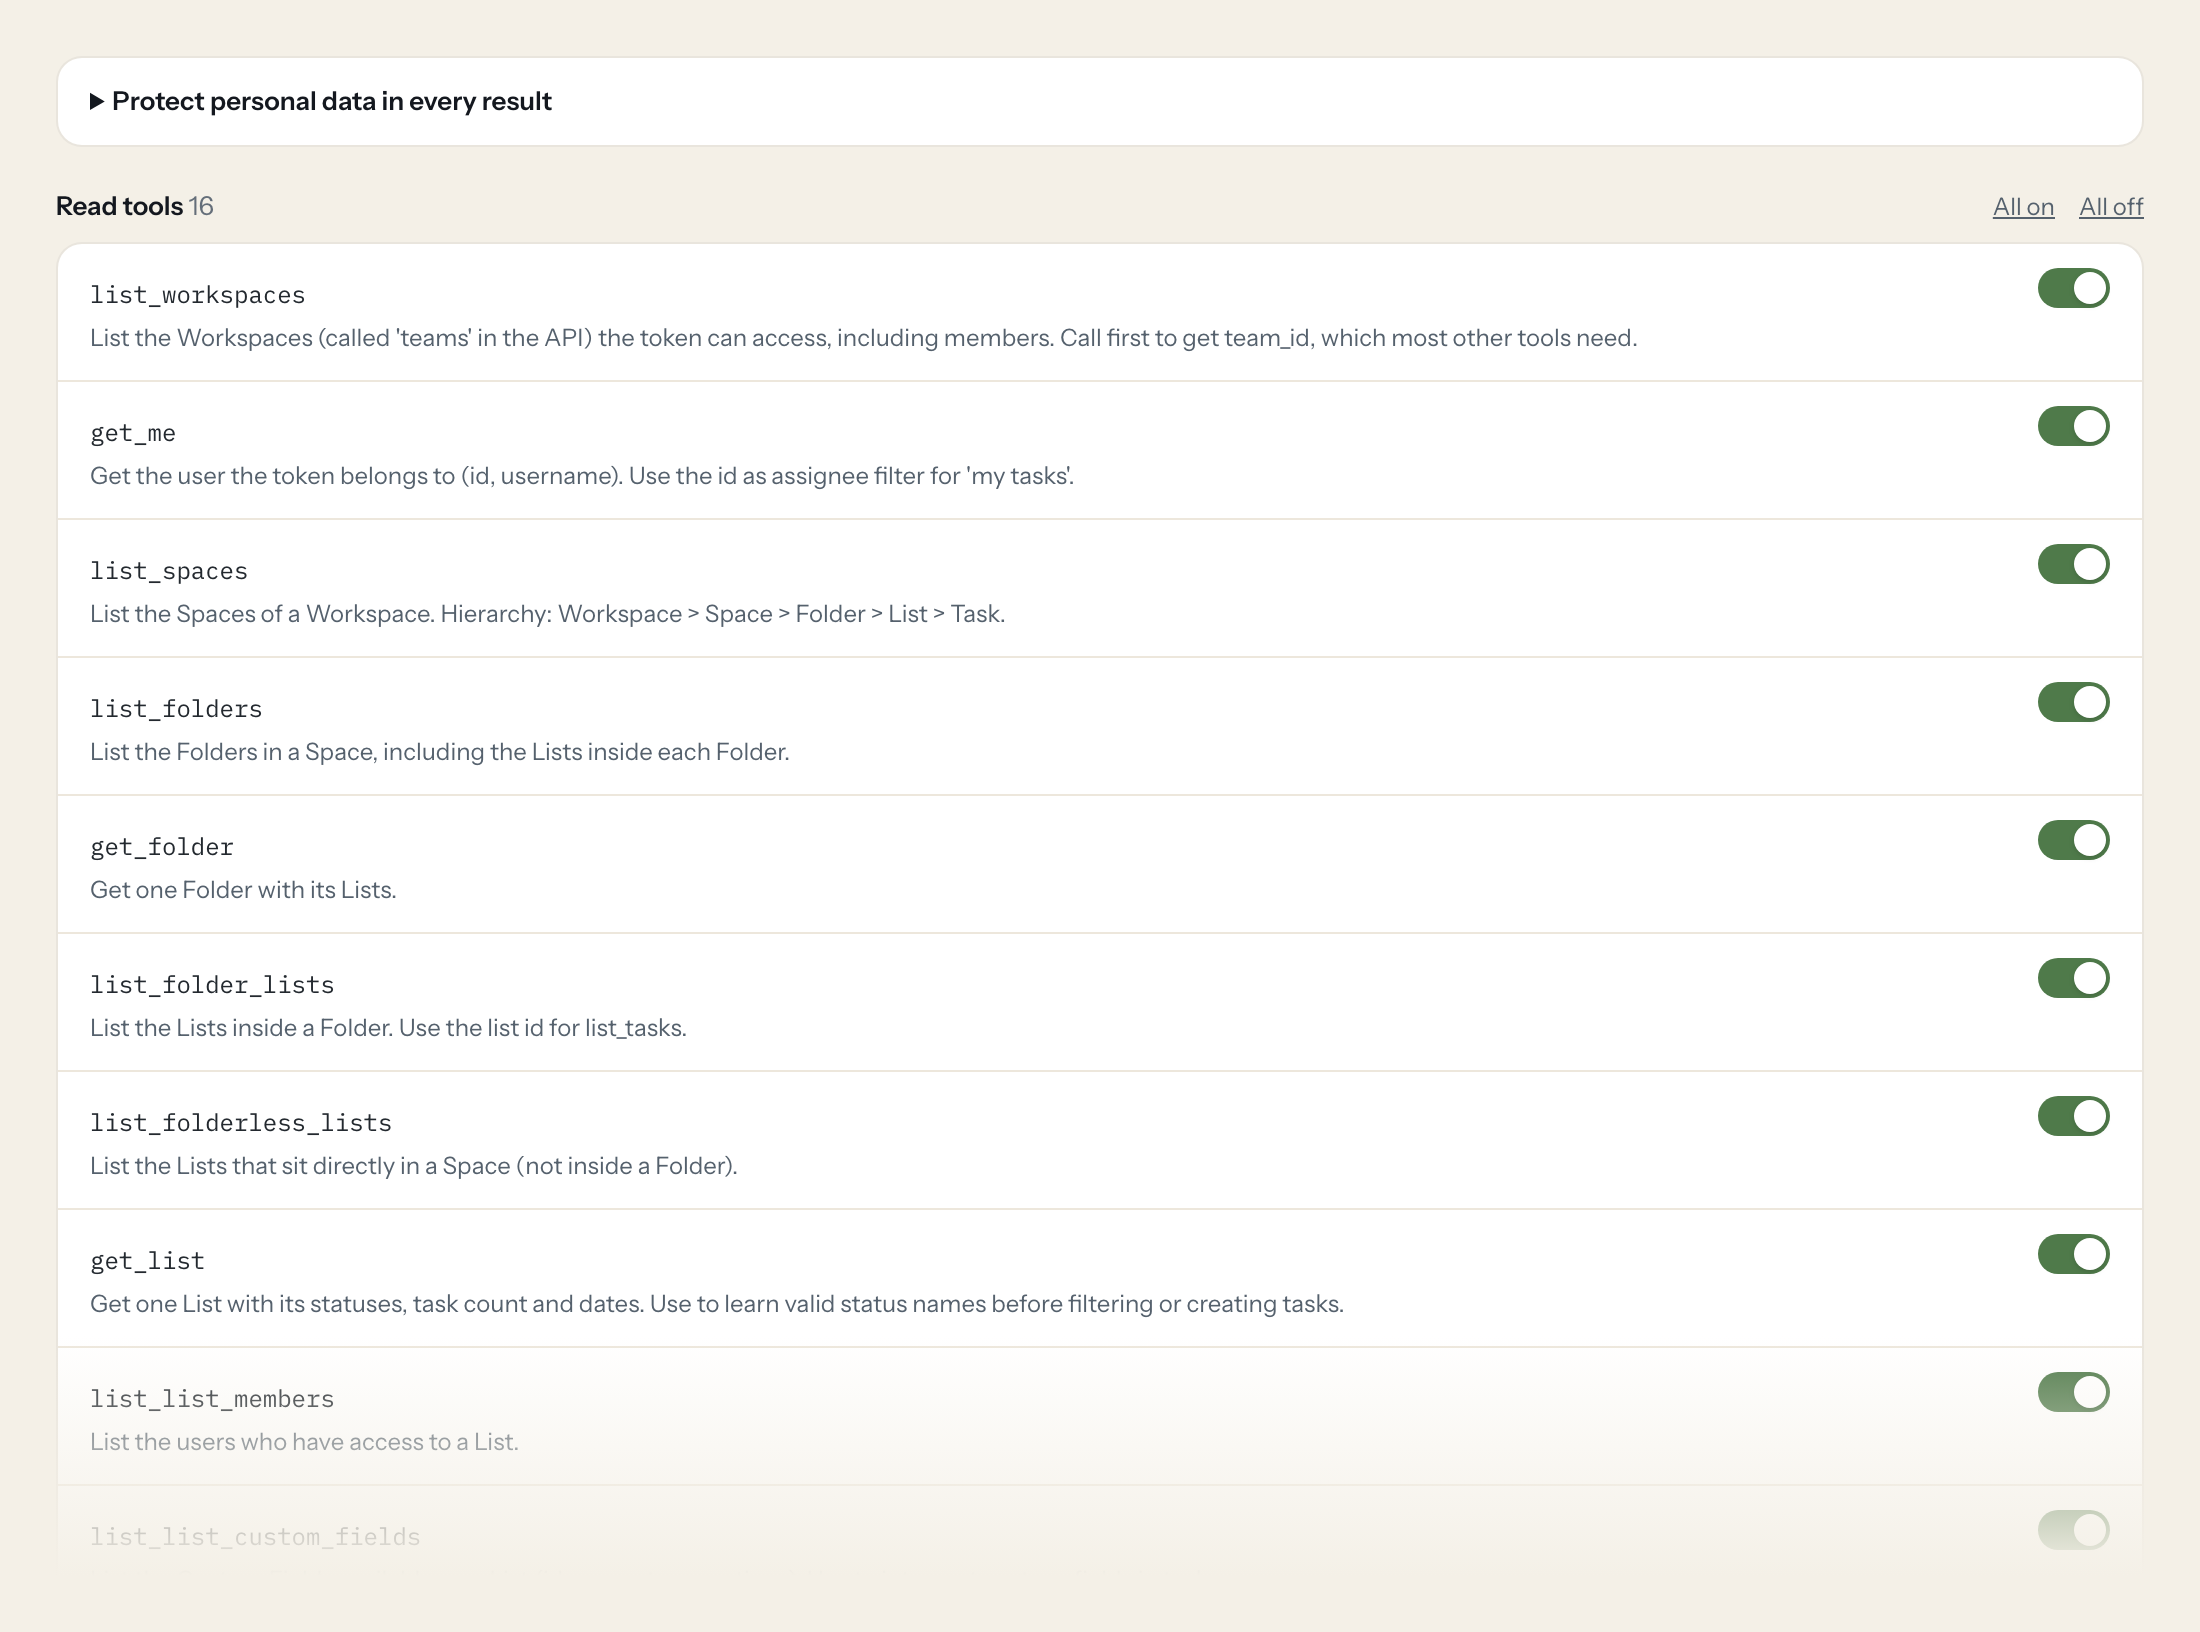Viewport: 2200px width, 1632px height.
Task: Click description about Lists directly in a Space
Action: point(413,1166)
